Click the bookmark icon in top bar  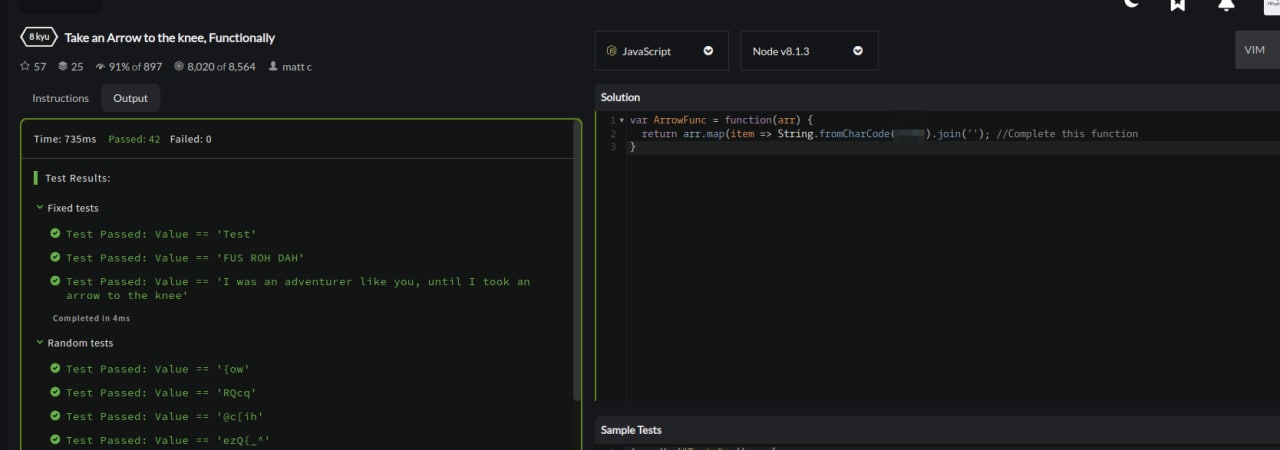(x=1178, y=4)
